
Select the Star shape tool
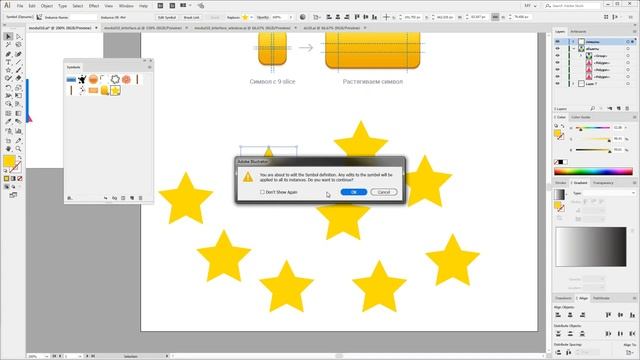click(x=8, y=71)
